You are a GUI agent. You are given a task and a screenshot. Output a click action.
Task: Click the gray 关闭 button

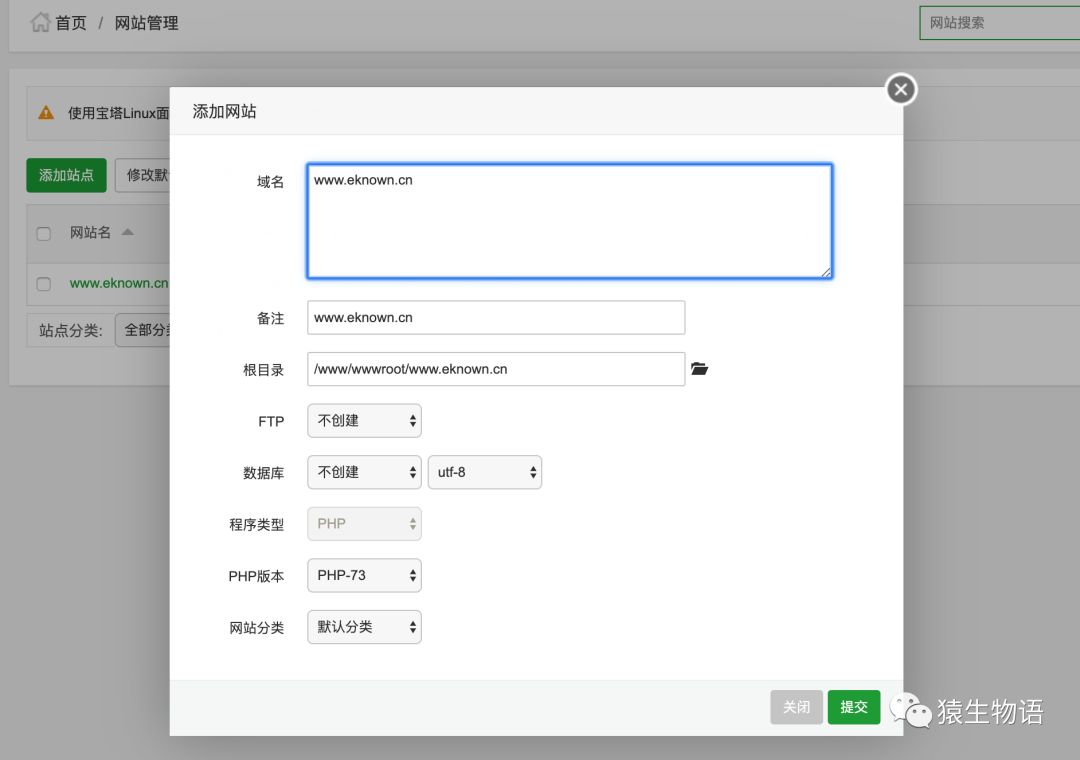point(796,707)
